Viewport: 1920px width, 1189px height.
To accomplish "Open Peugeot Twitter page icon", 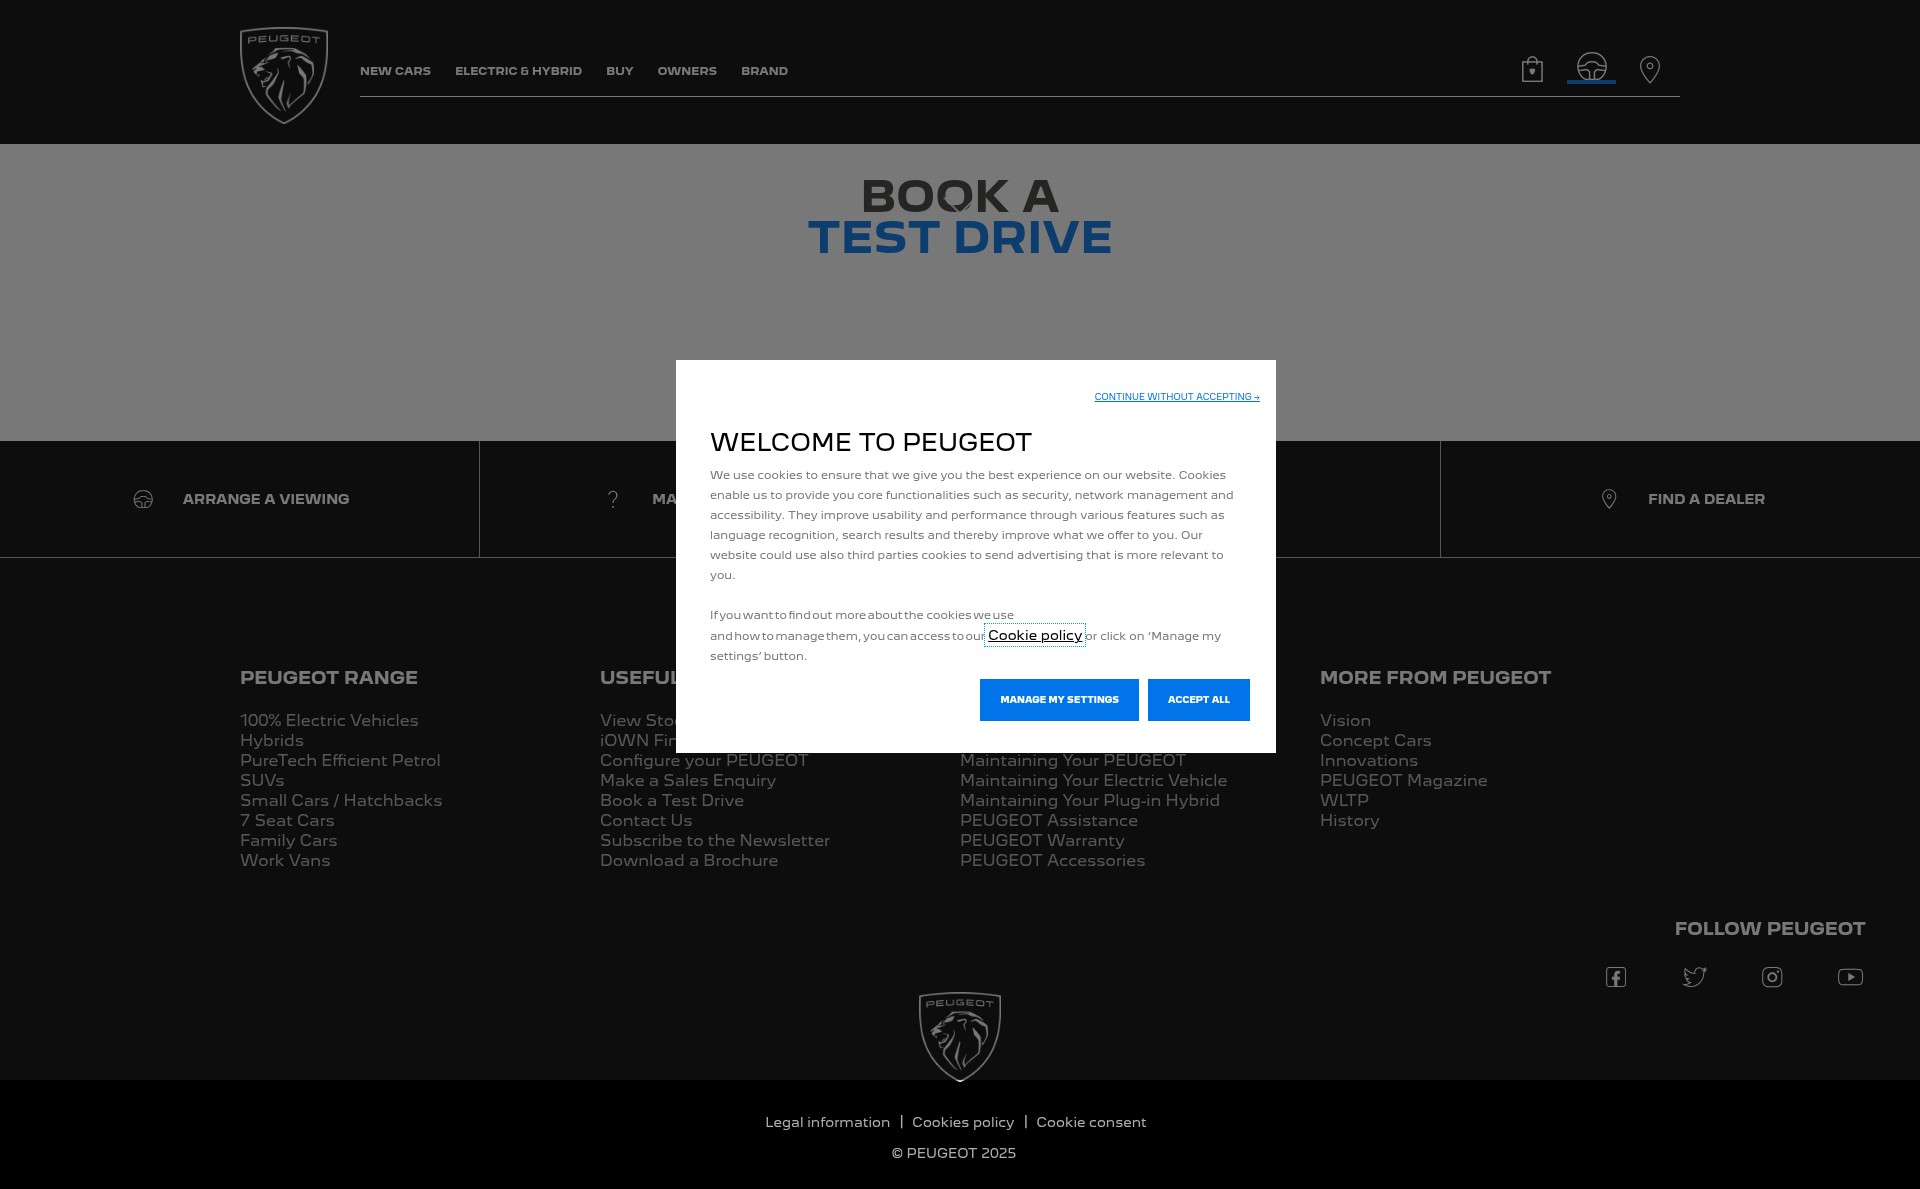I will point(1694,977).
